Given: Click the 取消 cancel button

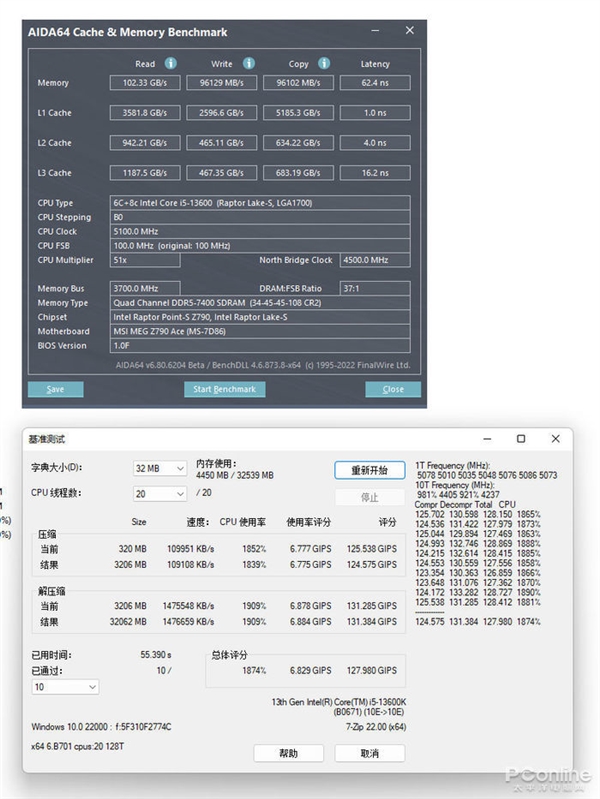Looking at the screenshot, I should [370, 753].
